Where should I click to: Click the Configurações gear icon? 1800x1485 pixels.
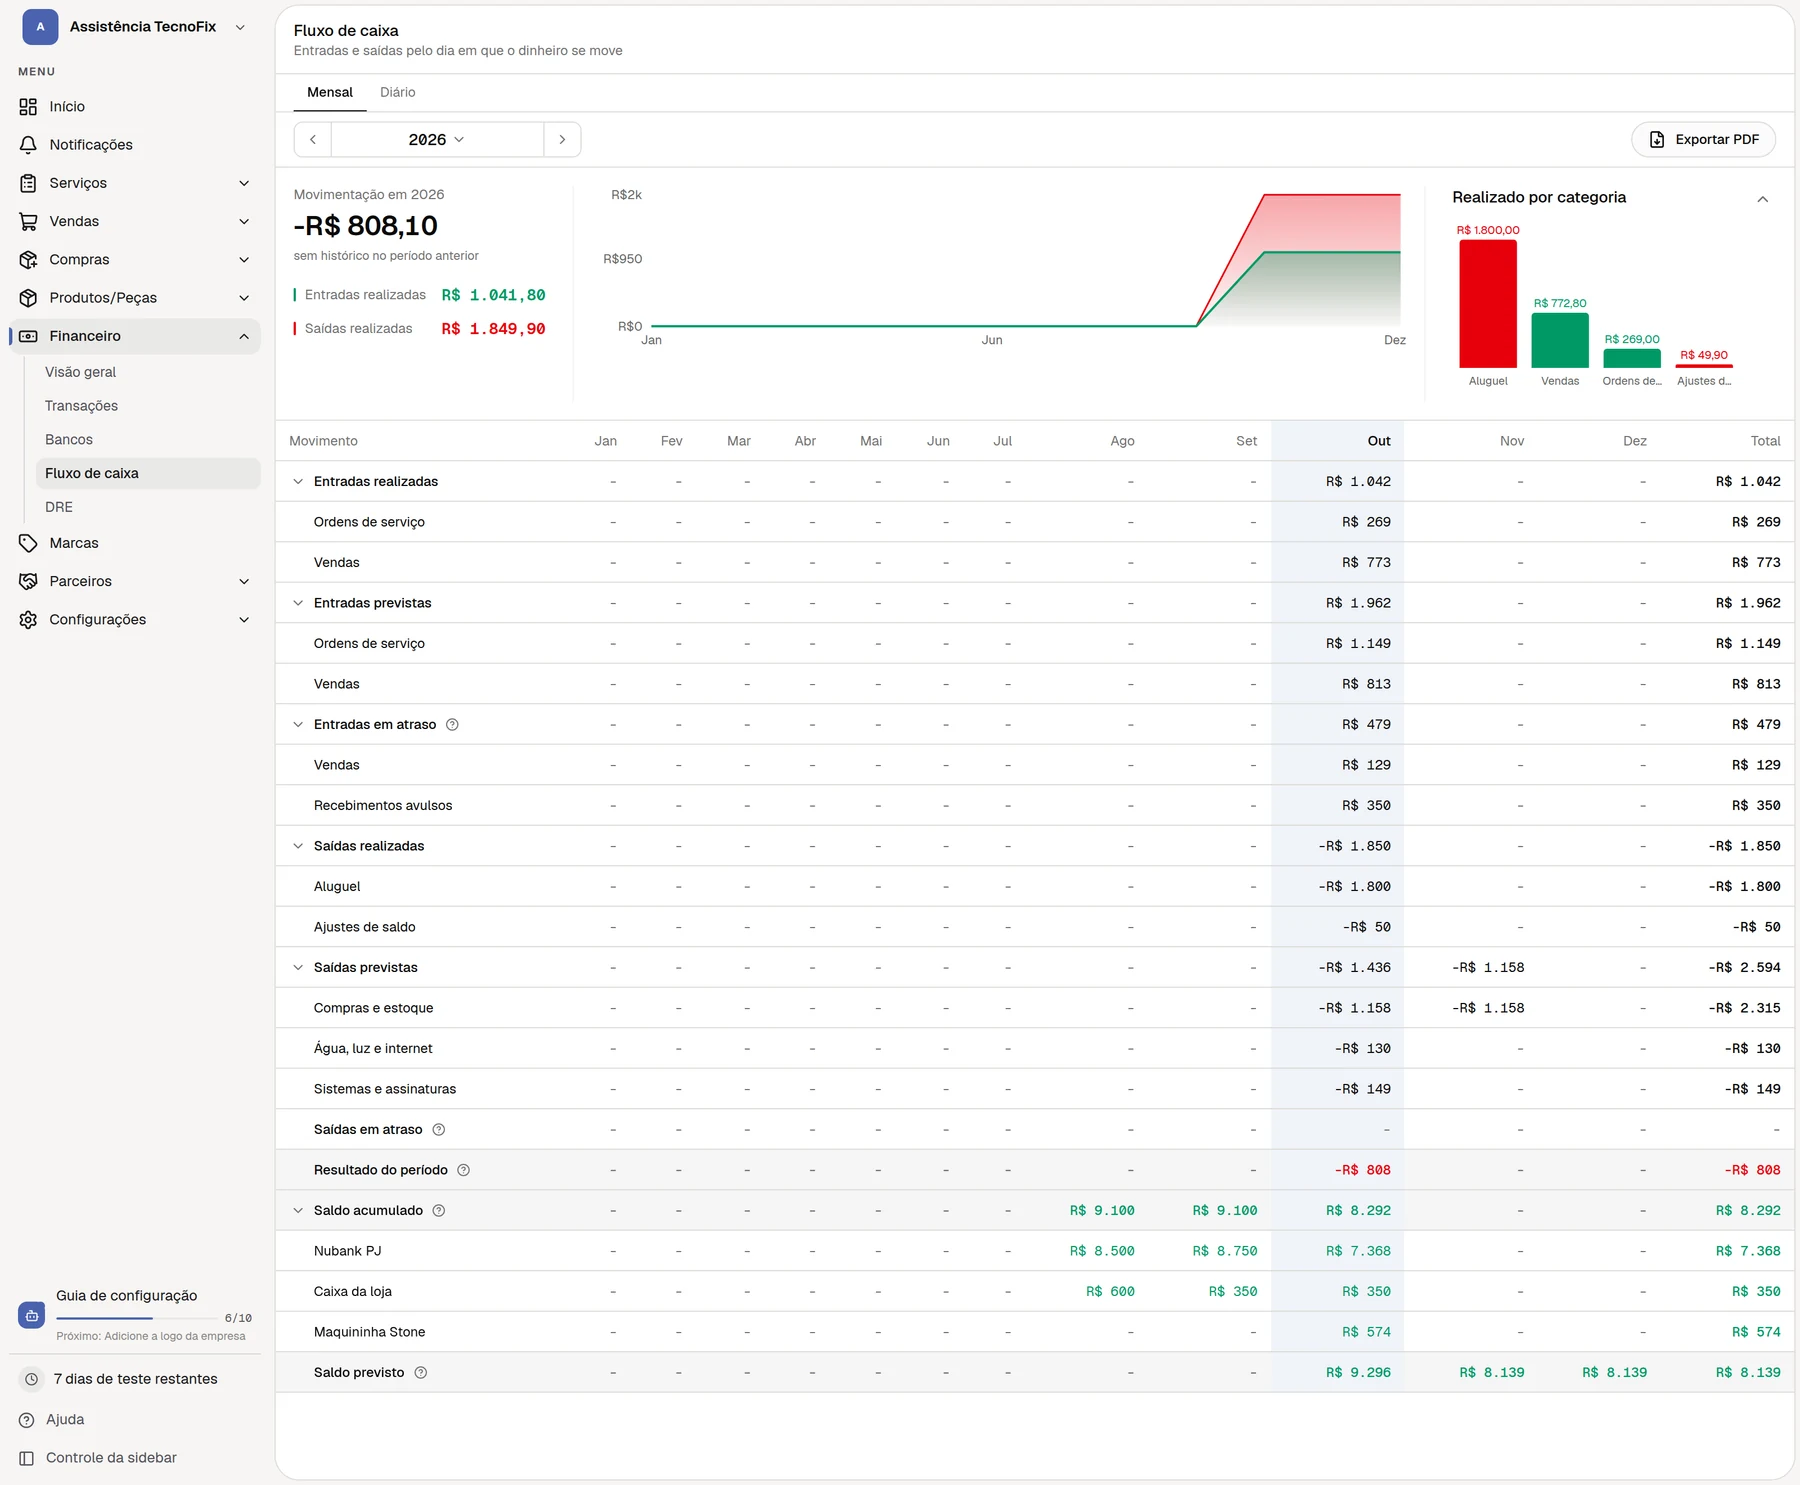tap(28, 620)
